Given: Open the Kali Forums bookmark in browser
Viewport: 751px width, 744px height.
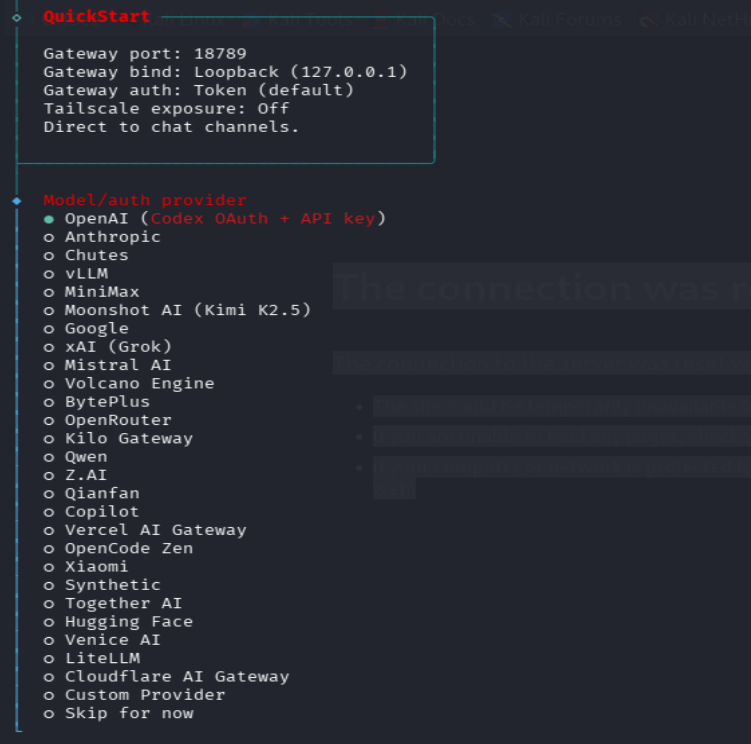Looking at the screenshot, I should (558, 20).
